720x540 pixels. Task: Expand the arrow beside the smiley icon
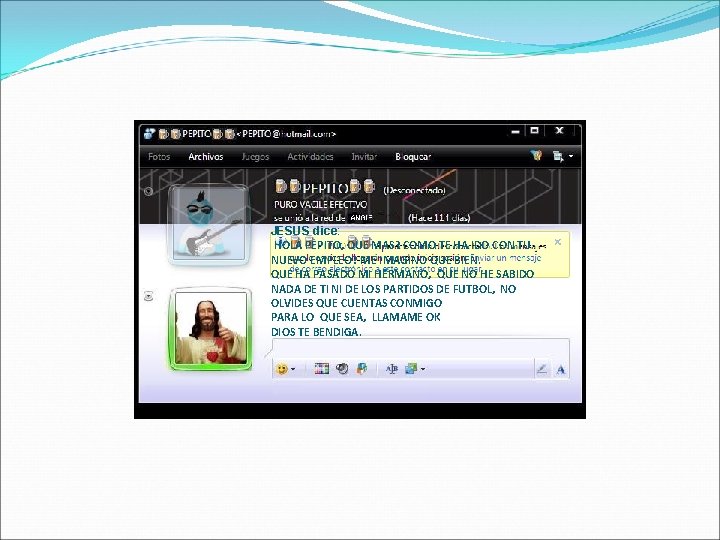pos(293,369)
